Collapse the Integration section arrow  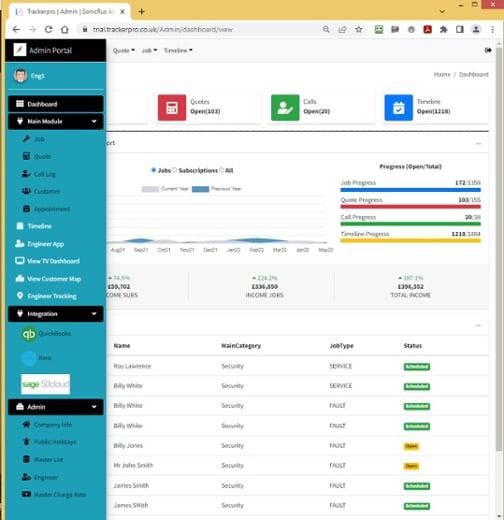(x=94, y=314)
